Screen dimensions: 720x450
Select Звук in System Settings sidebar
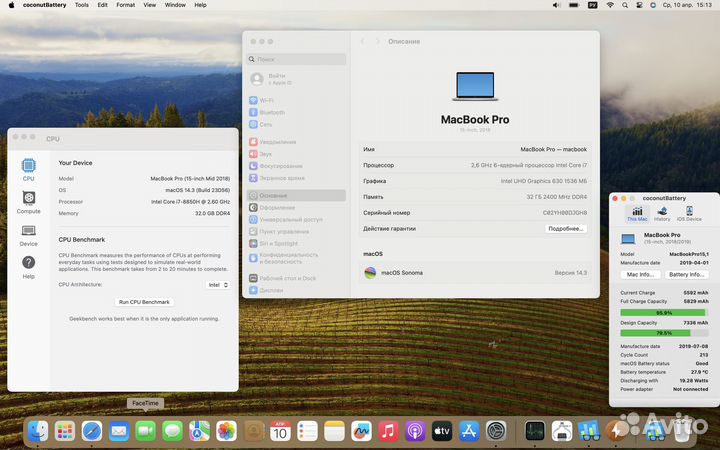point(260,154)
